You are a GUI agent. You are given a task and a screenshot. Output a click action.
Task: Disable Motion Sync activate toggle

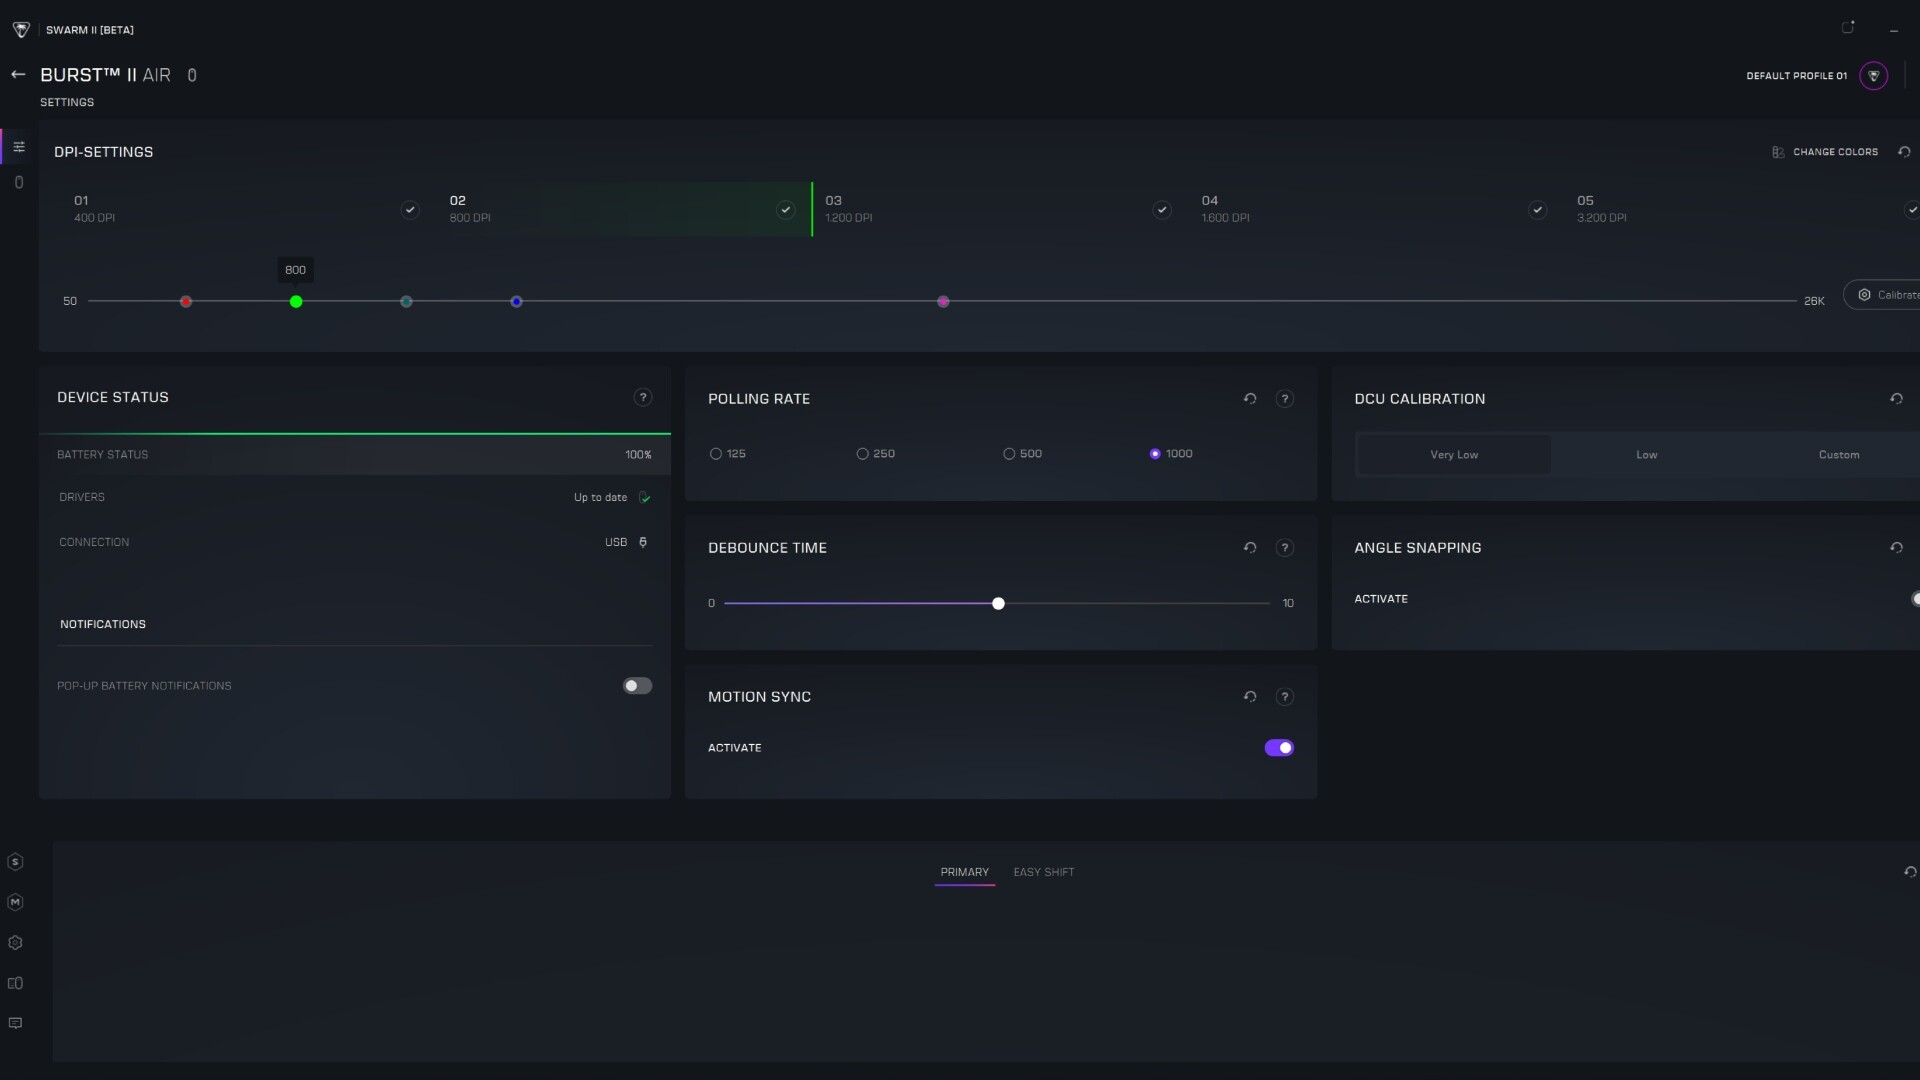coord(1279,748)
